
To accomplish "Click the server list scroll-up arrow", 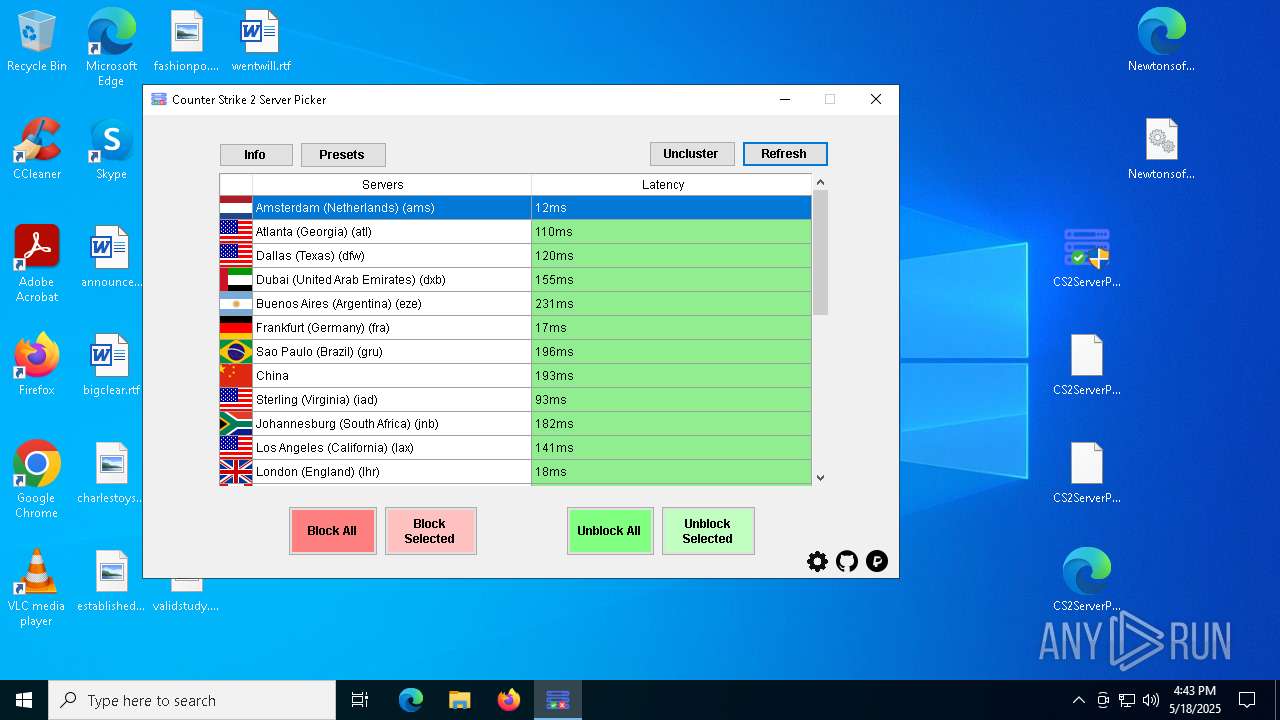I will (x=820, y=182).
